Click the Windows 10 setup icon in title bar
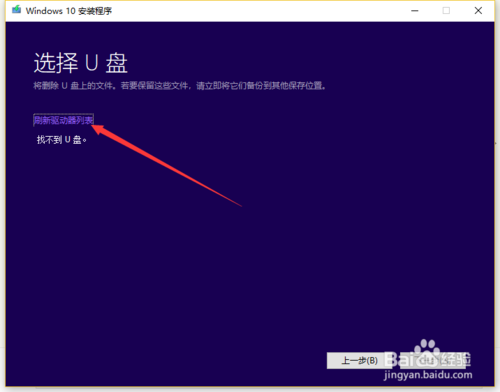The width and height of the screenshot is (500, 392). pyautogui.click(x=16, y=10)
